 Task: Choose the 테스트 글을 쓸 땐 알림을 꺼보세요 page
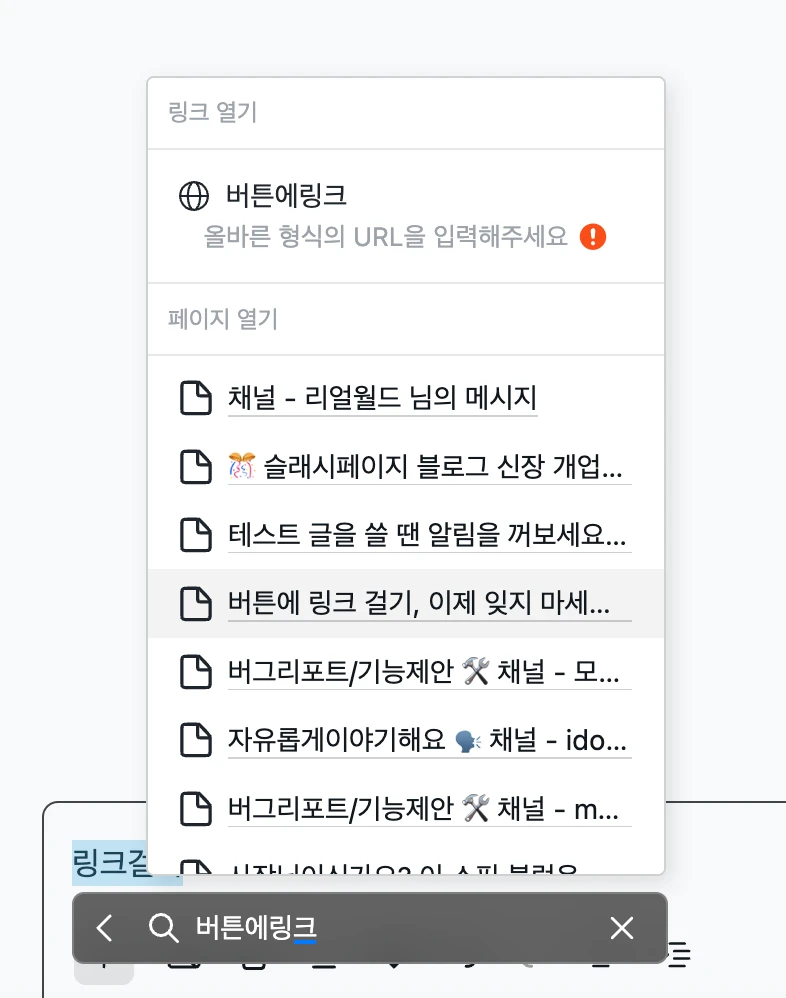429,535
